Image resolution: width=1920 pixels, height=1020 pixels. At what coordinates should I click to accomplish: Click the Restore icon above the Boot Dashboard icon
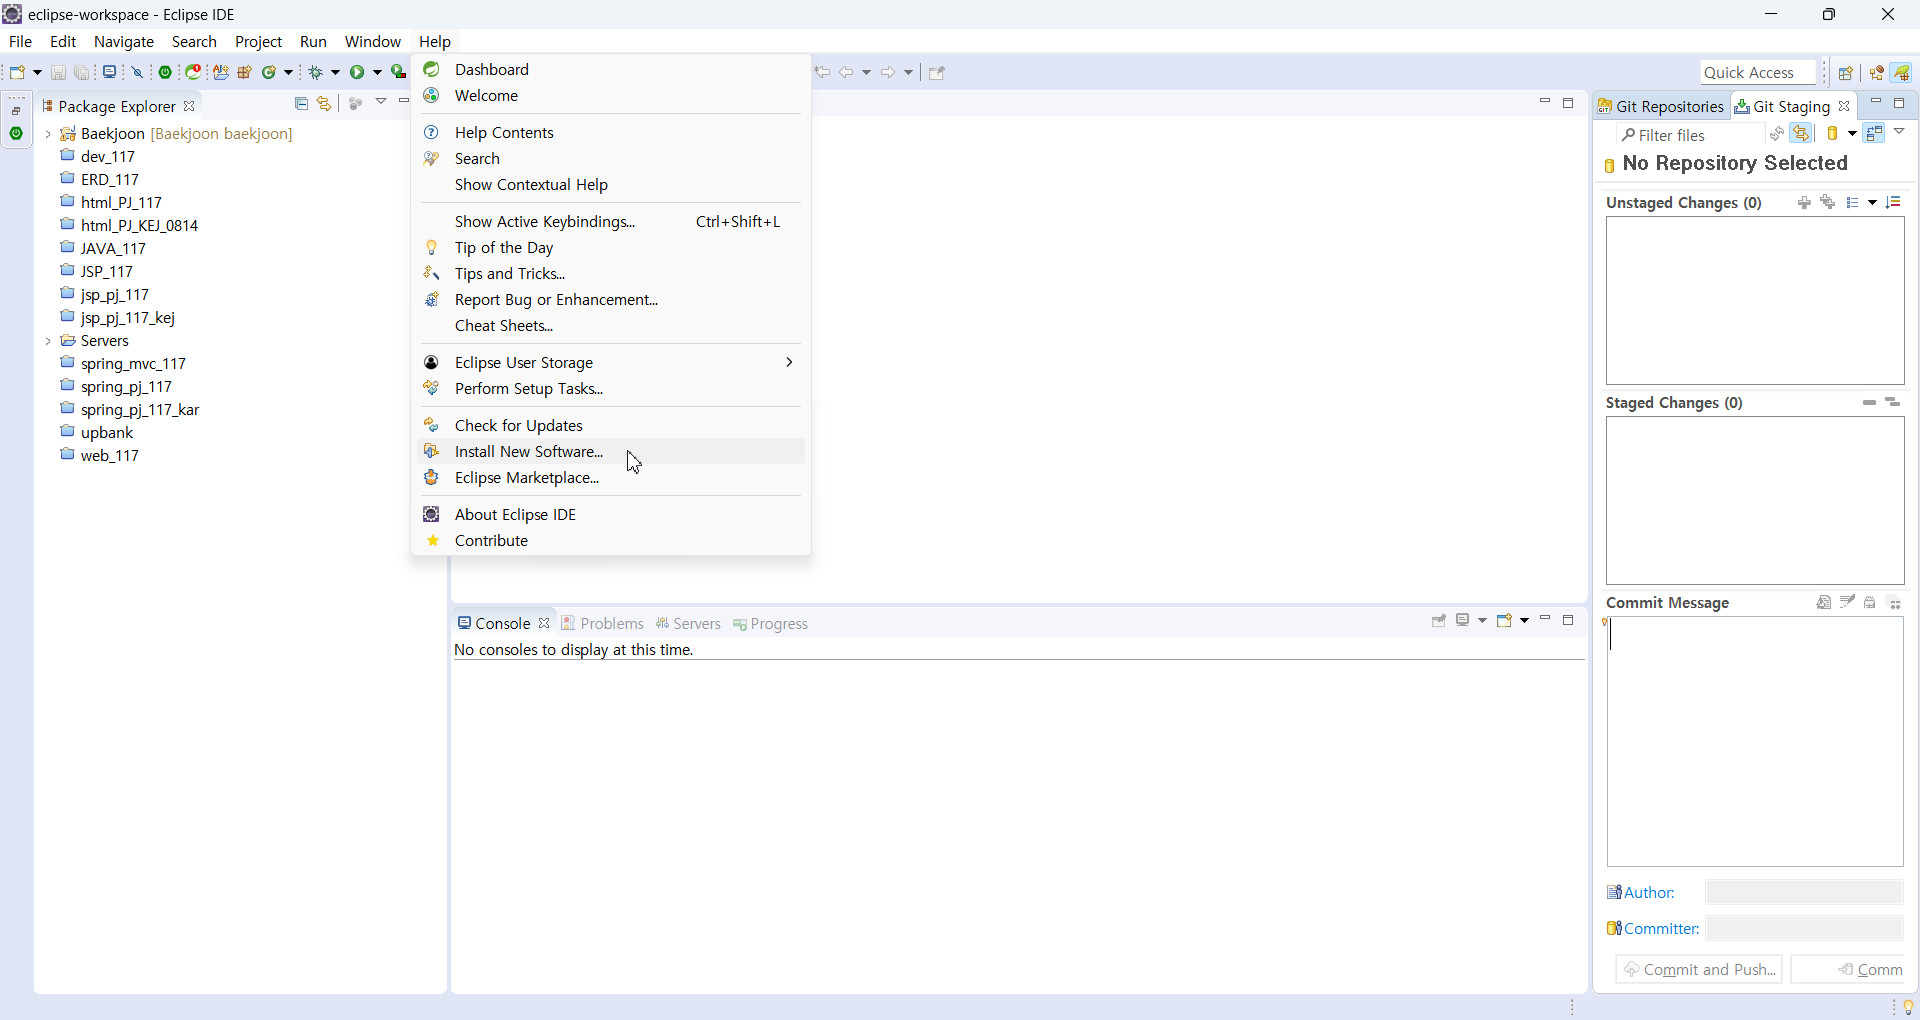17,111
